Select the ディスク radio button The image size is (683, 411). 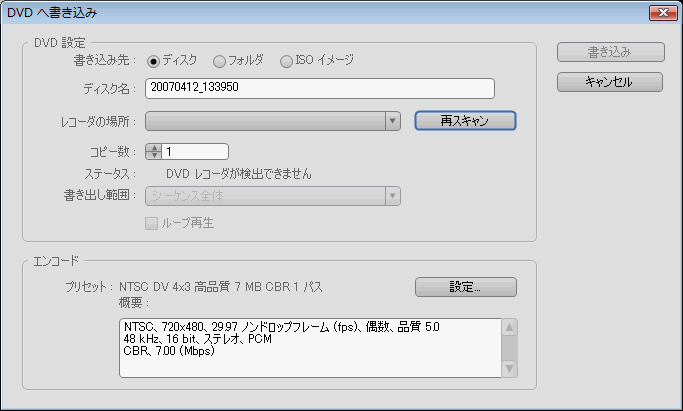point(155,60)
